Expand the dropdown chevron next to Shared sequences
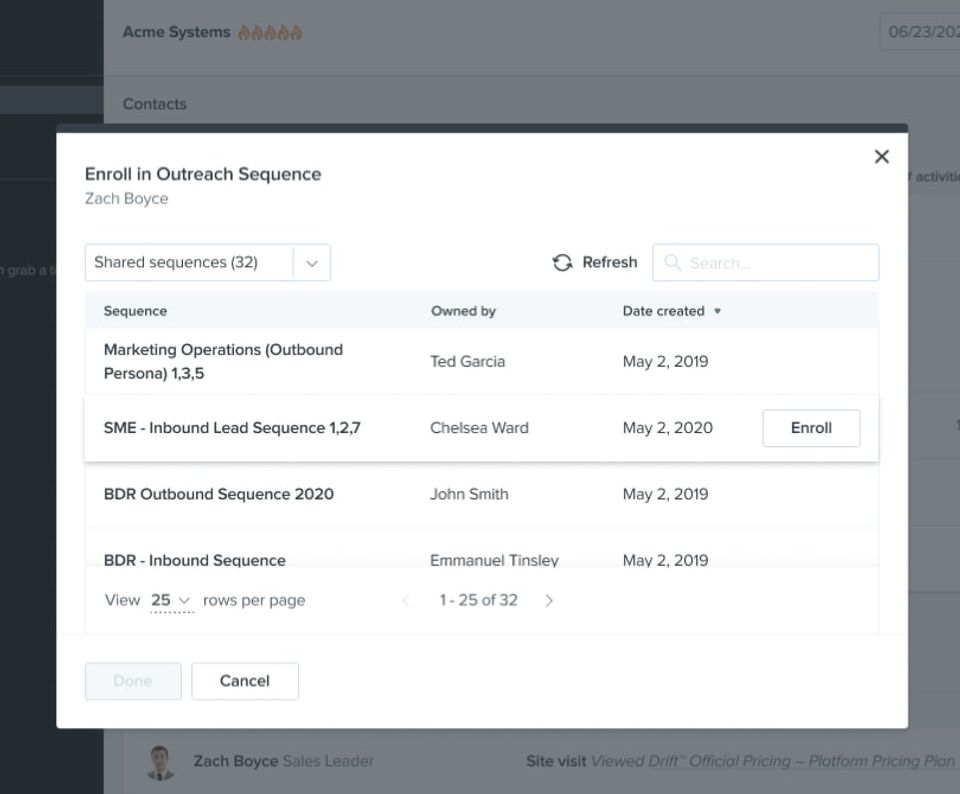 click(x=312, y=263)
